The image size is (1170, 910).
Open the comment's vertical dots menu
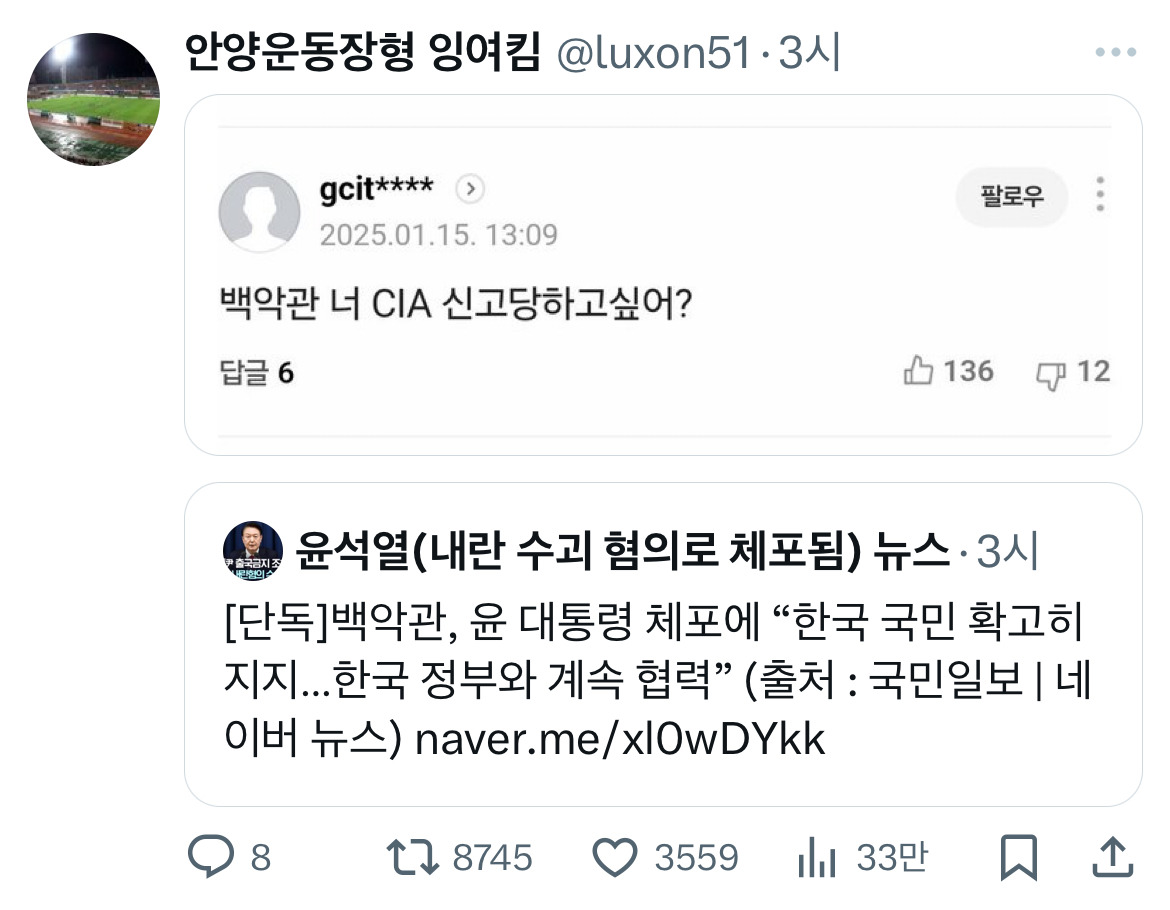click(1100, 194)
